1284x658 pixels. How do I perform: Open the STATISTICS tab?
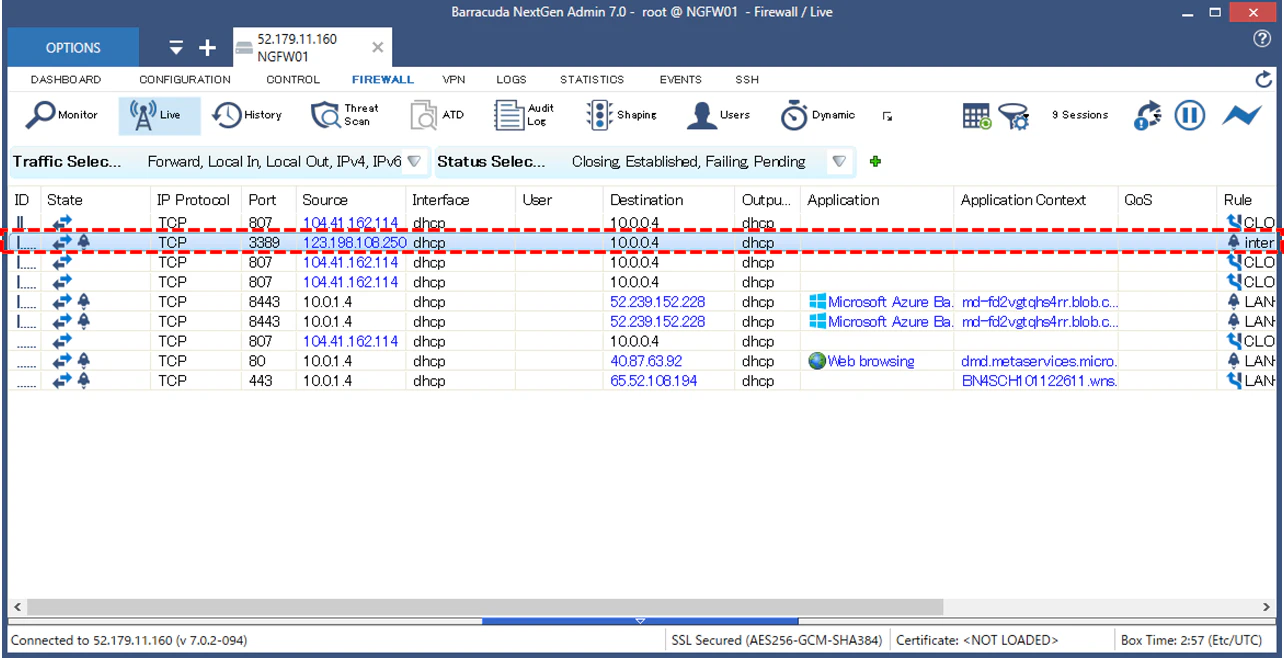[x=592, y=80]
